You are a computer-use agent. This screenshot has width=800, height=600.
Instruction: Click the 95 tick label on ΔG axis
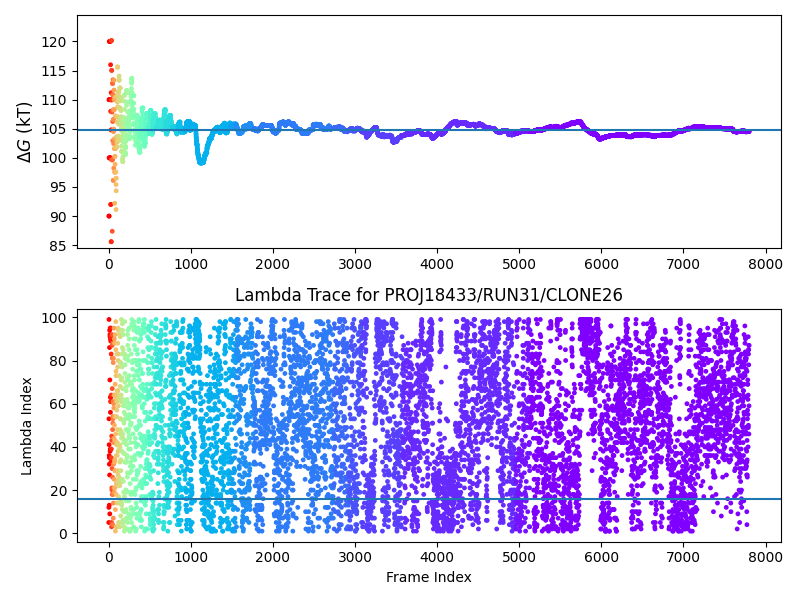(x=58, y=187)
